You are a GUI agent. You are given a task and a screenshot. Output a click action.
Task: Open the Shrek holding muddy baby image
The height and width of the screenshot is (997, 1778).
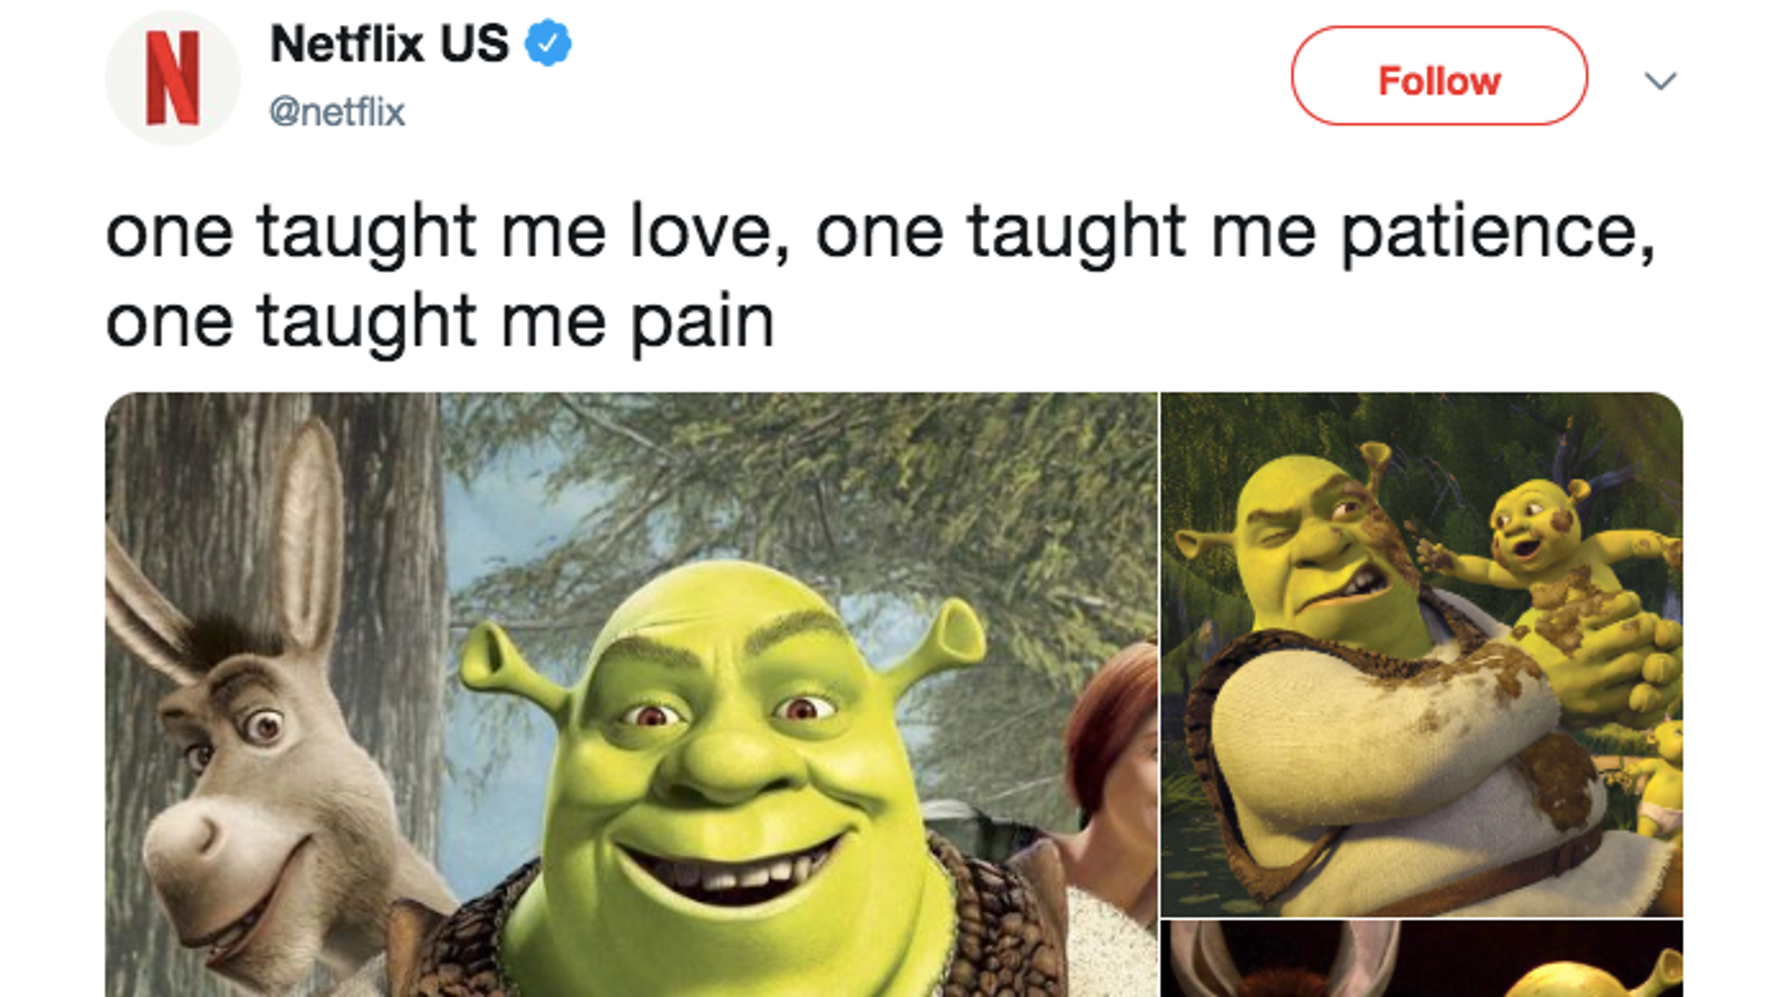(1421, 654)
